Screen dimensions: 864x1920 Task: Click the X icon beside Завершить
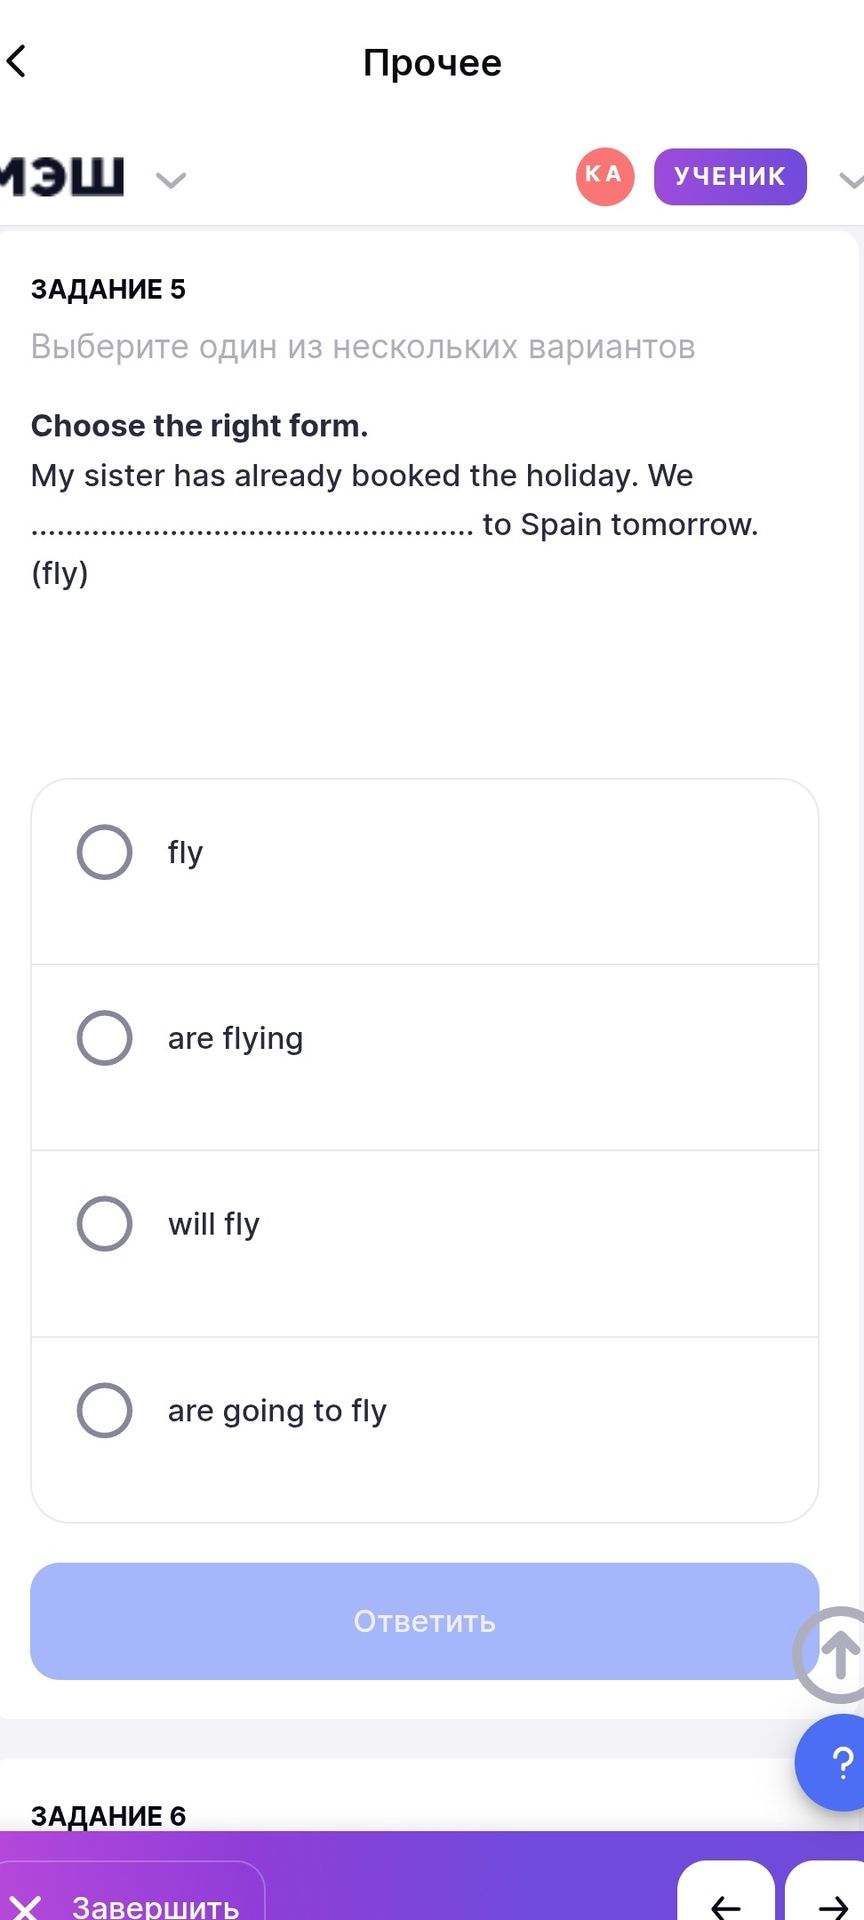(x=26, y=1907)
